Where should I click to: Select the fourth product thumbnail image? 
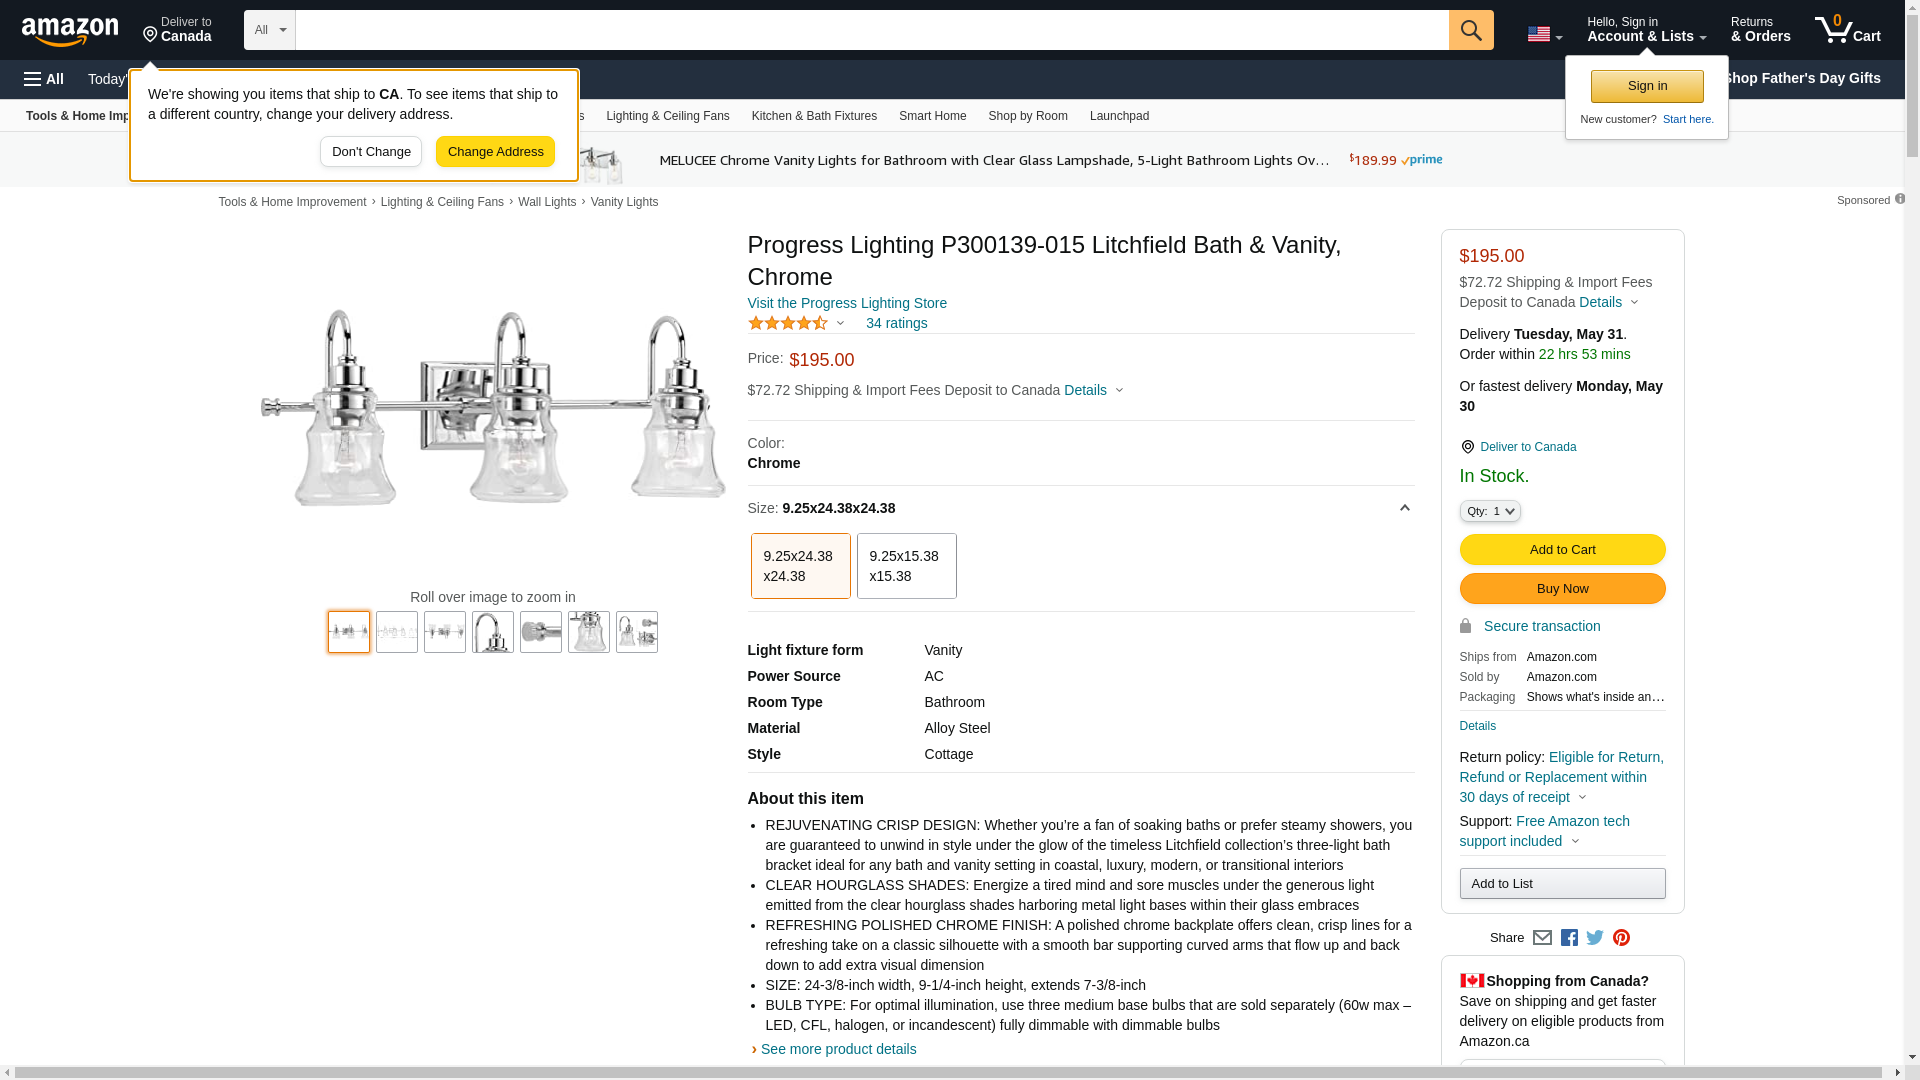493,632
